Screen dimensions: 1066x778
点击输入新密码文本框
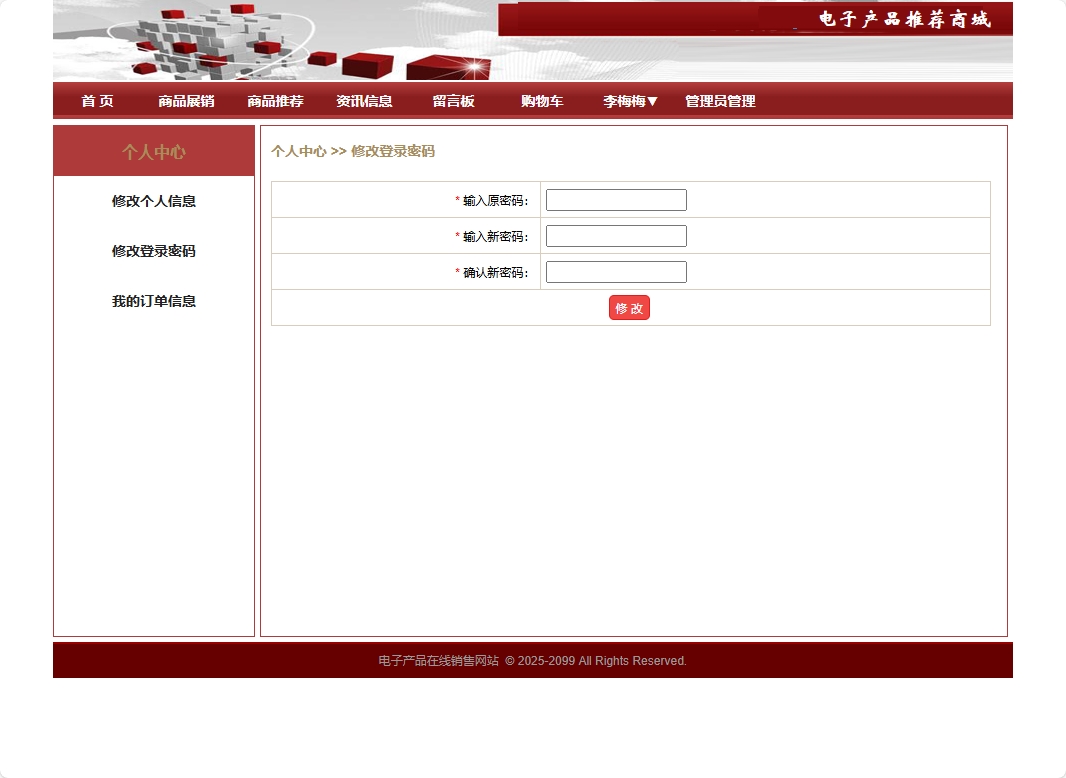tap(615, 235)
